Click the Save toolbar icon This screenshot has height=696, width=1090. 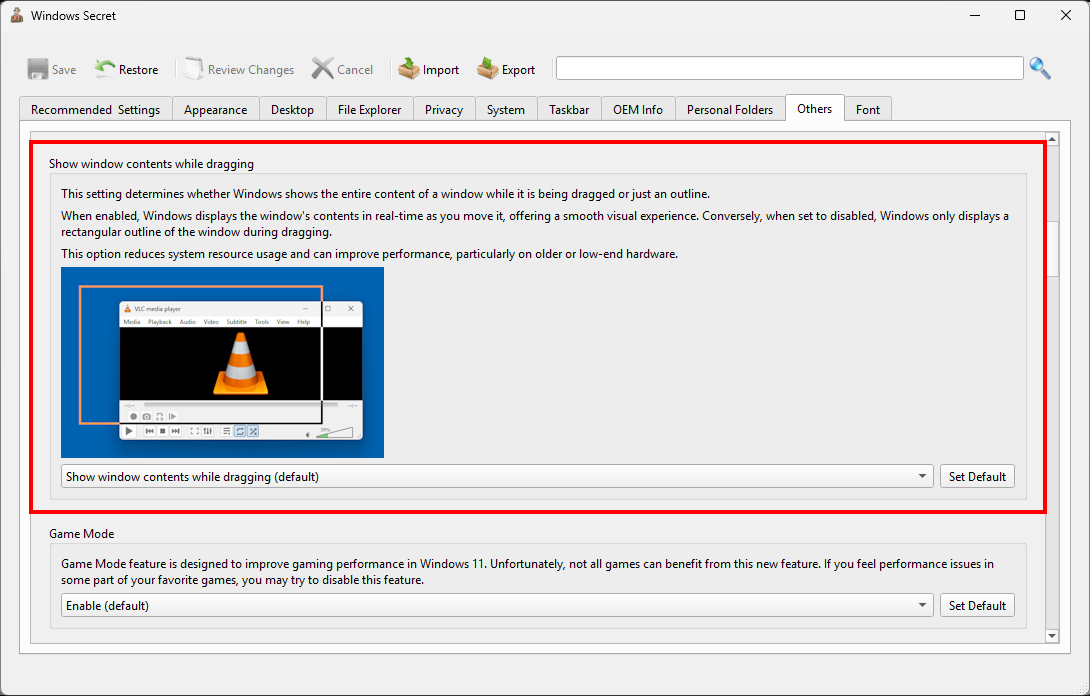click(38, 69)
